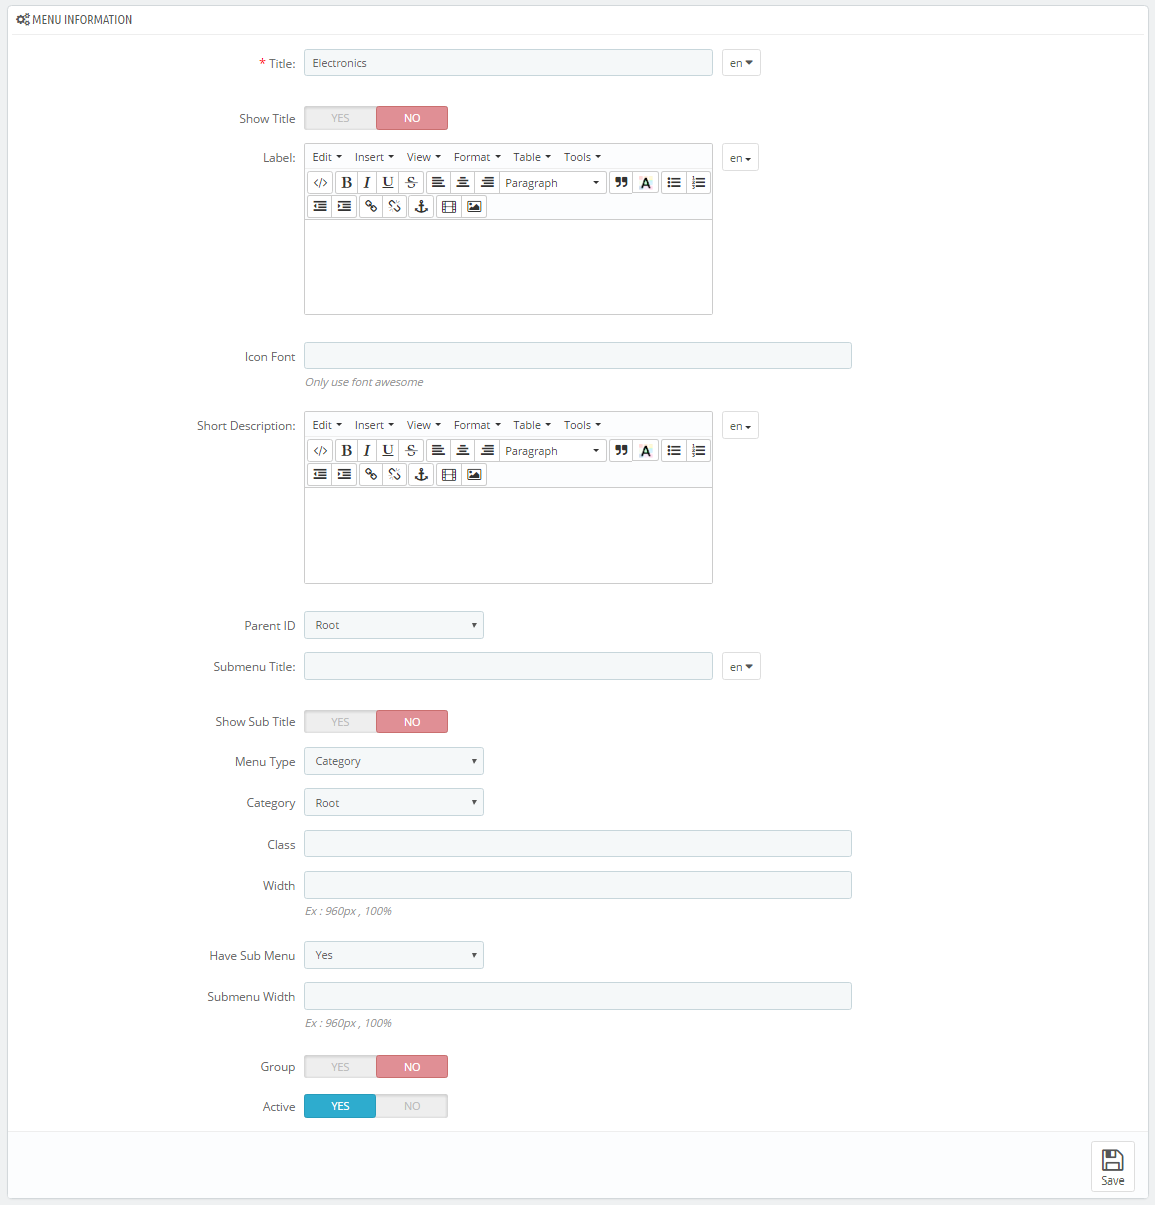This screenshot has height=1205, width=1155.
Task: Set Group toggle to YES
Action: point(340,1067)
